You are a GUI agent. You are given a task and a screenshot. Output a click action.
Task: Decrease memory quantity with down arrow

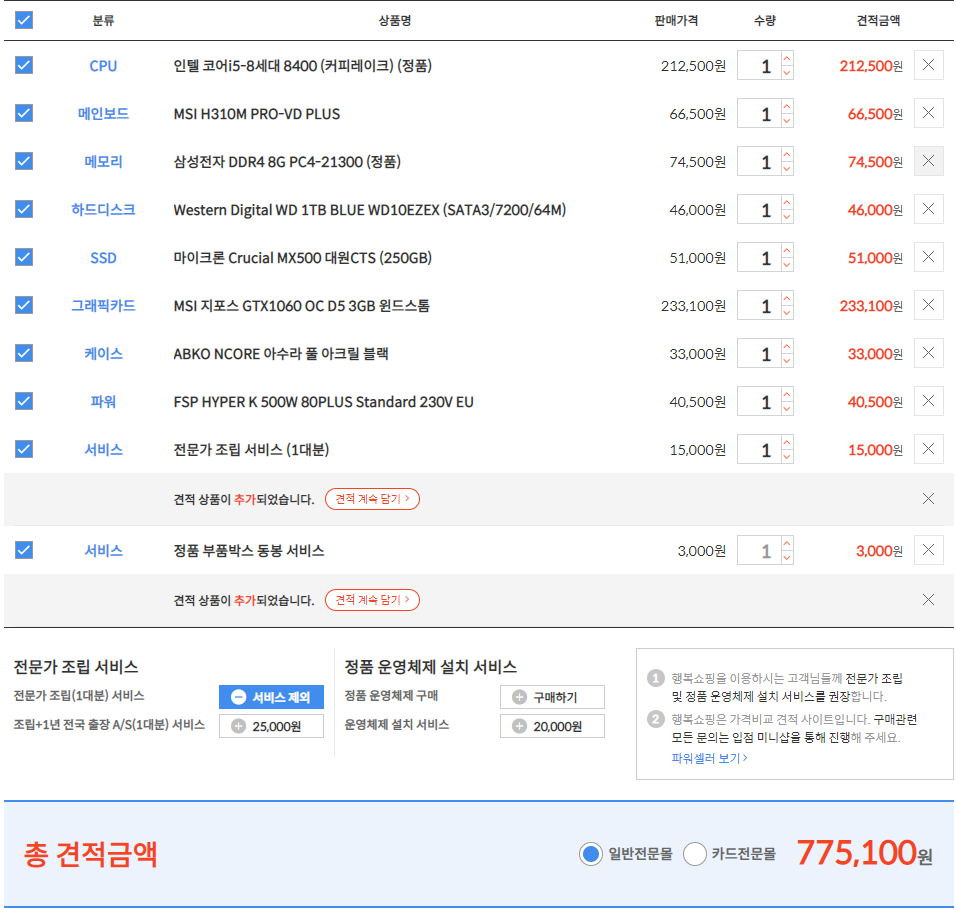tap(787, 169)
